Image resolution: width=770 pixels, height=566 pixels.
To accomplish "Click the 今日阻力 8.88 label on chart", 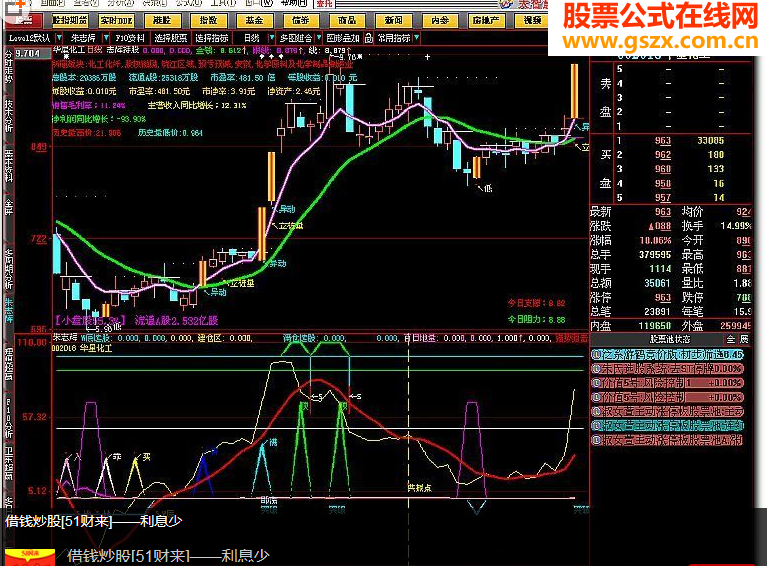I will [536, 320].
